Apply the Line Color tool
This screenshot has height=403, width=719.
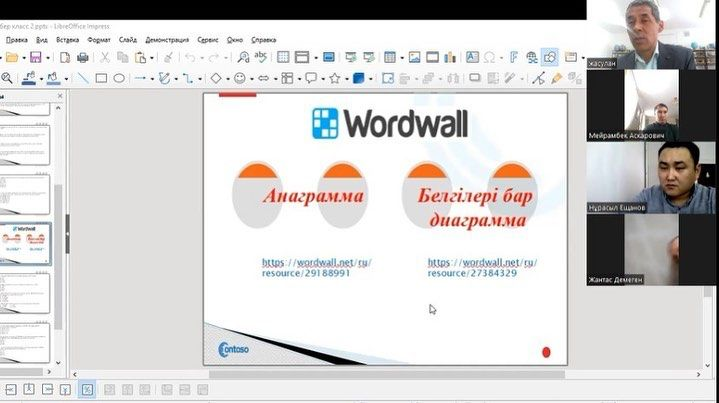(x=29, y=78)
